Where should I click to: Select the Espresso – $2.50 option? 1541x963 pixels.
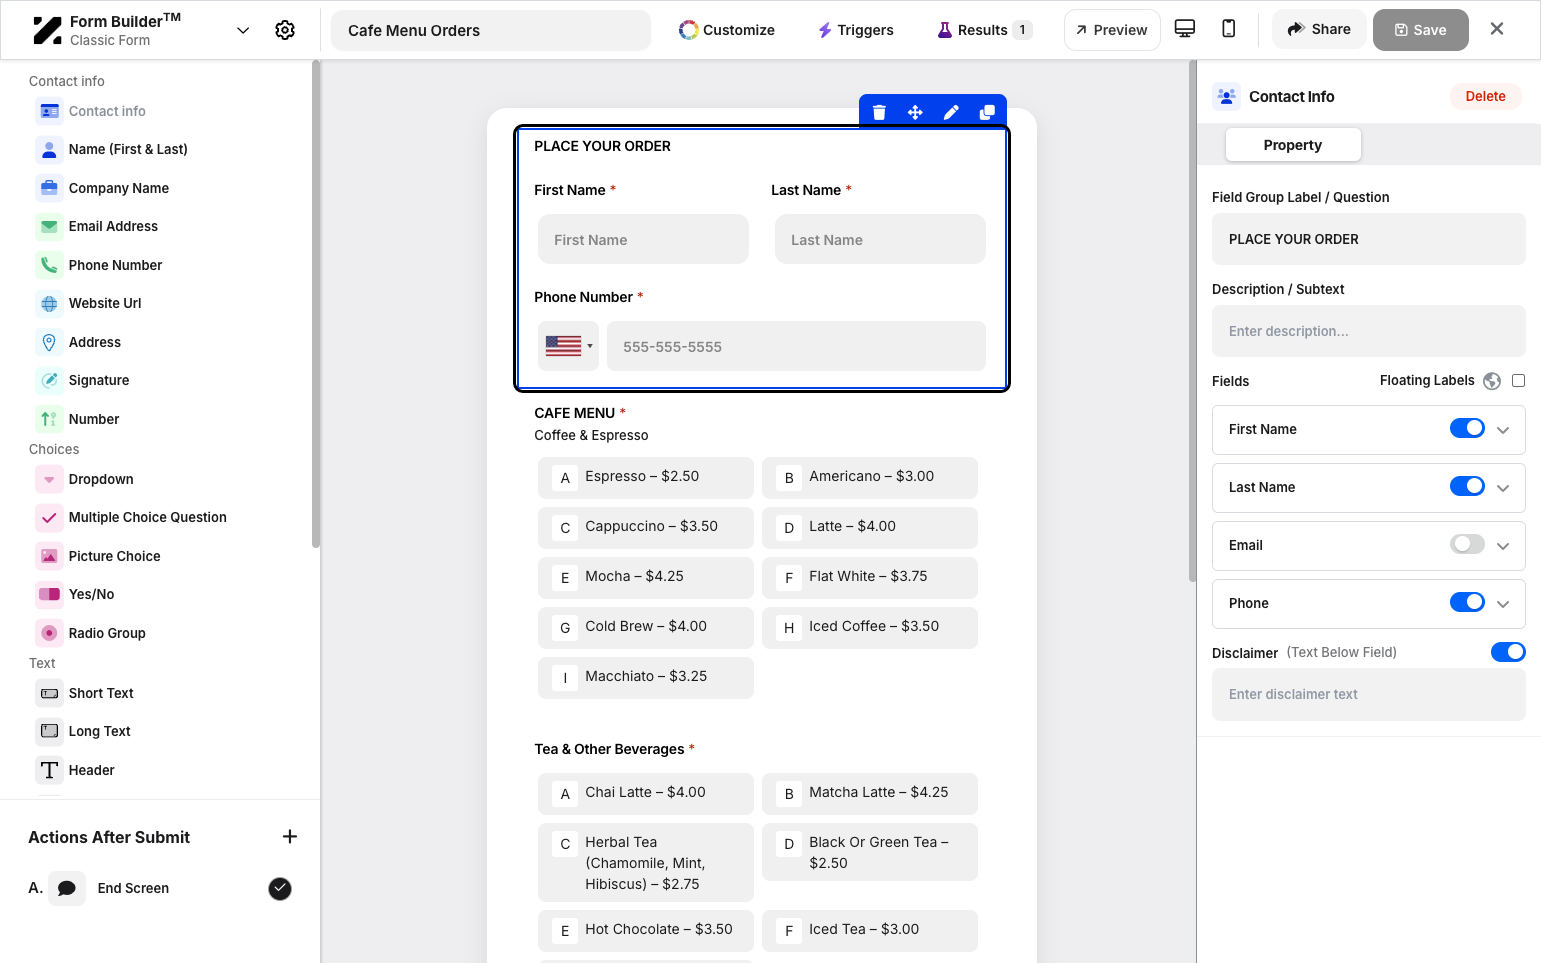coord(645,477)
